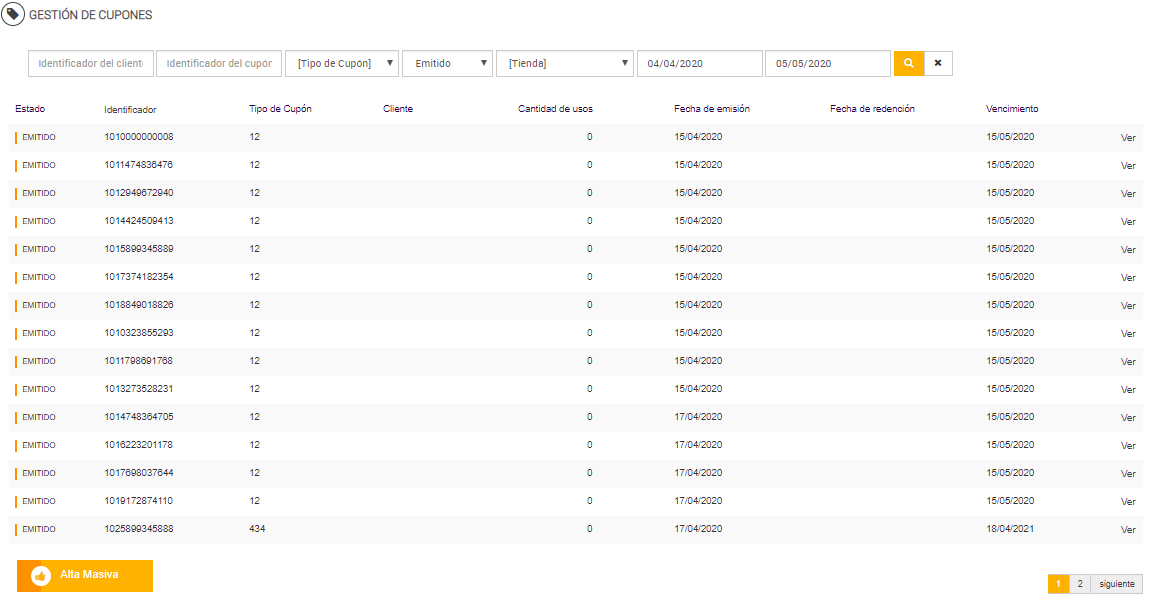Click the Vencimiento column header
The image size is (1152, 602).
pos(1012,109)
